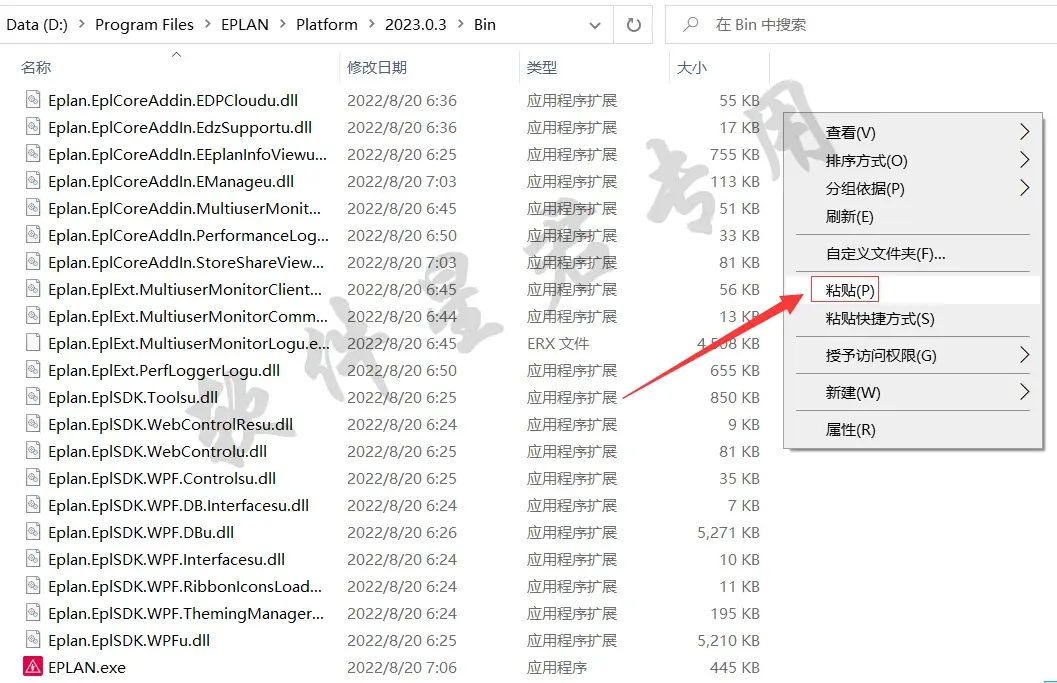The image size is (1057, 683).
Task: Select Eplan.EplSDK.WPF.ThemingManager... file name
Action: click(186, 613)
